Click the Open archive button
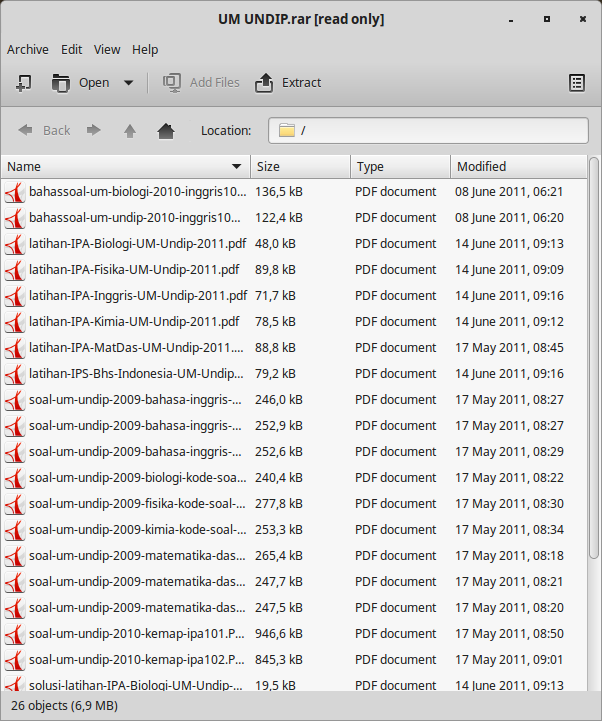Viewport: 602px width, 721px height. coord(80,83)
